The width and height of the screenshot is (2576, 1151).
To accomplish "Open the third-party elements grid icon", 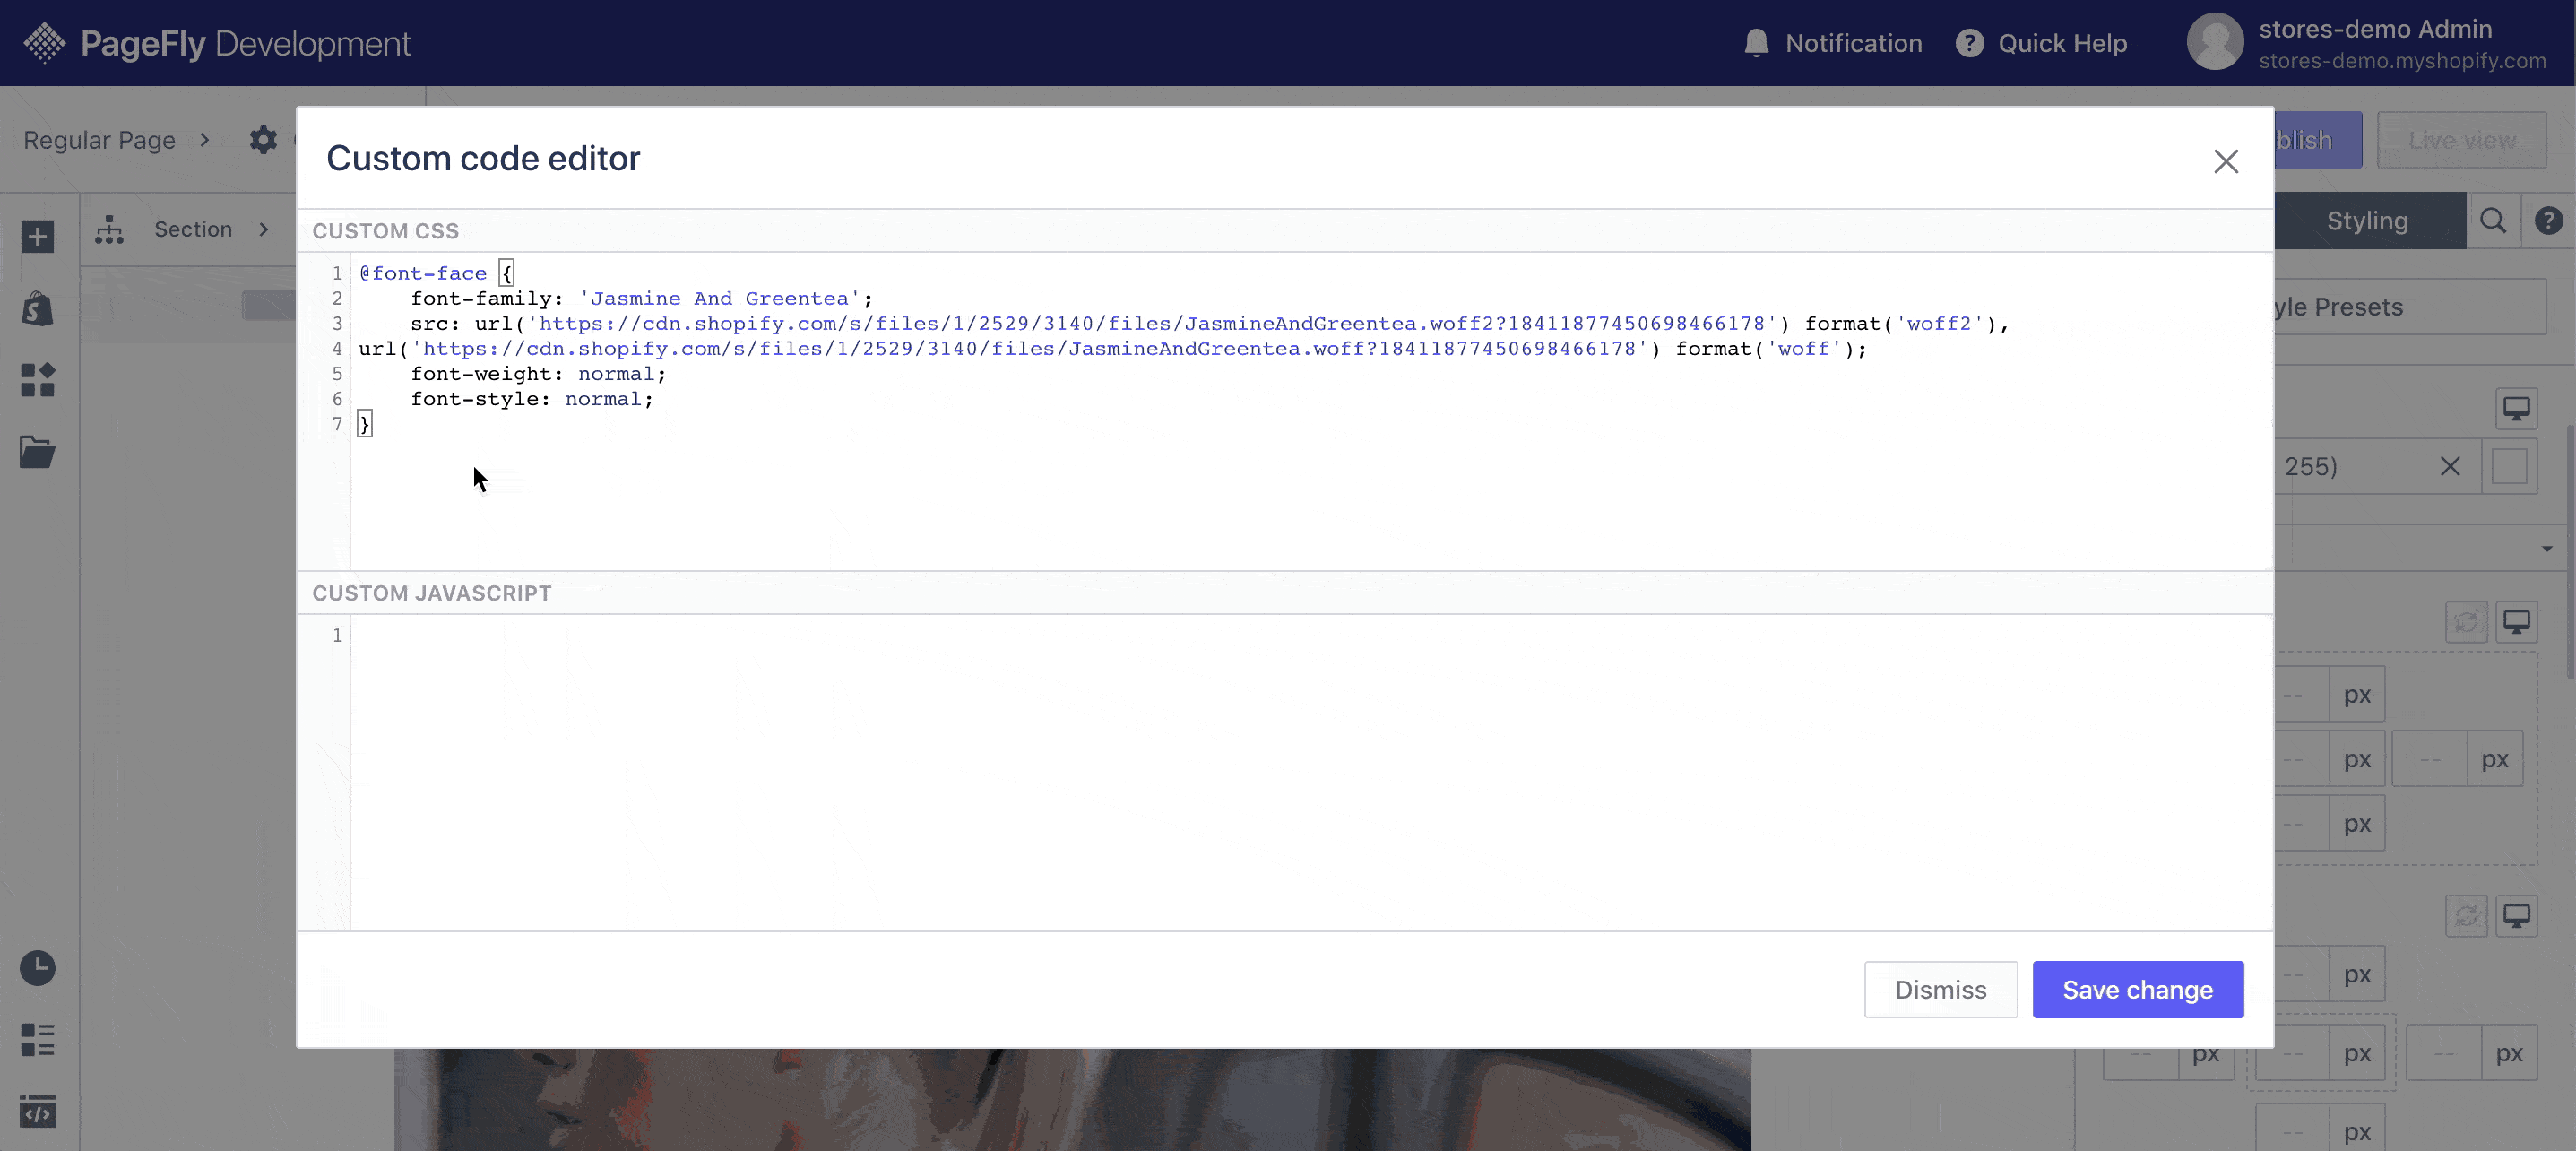I will click(38, 380).
